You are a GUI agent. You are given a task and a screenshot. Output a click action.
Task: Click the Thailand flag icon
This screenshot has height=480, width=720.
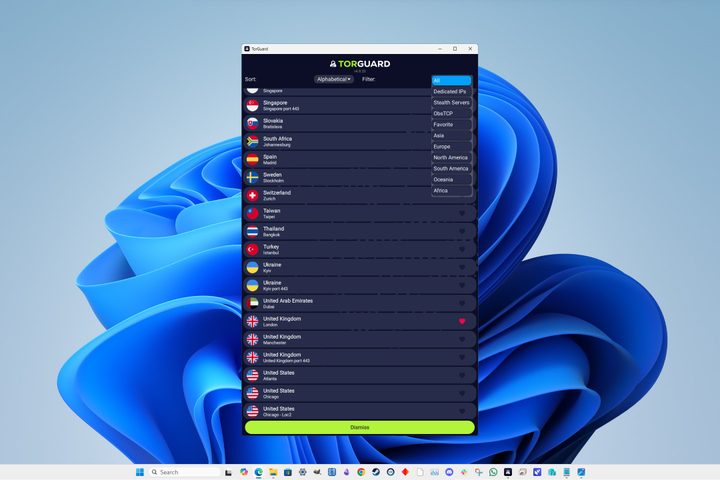252,232
